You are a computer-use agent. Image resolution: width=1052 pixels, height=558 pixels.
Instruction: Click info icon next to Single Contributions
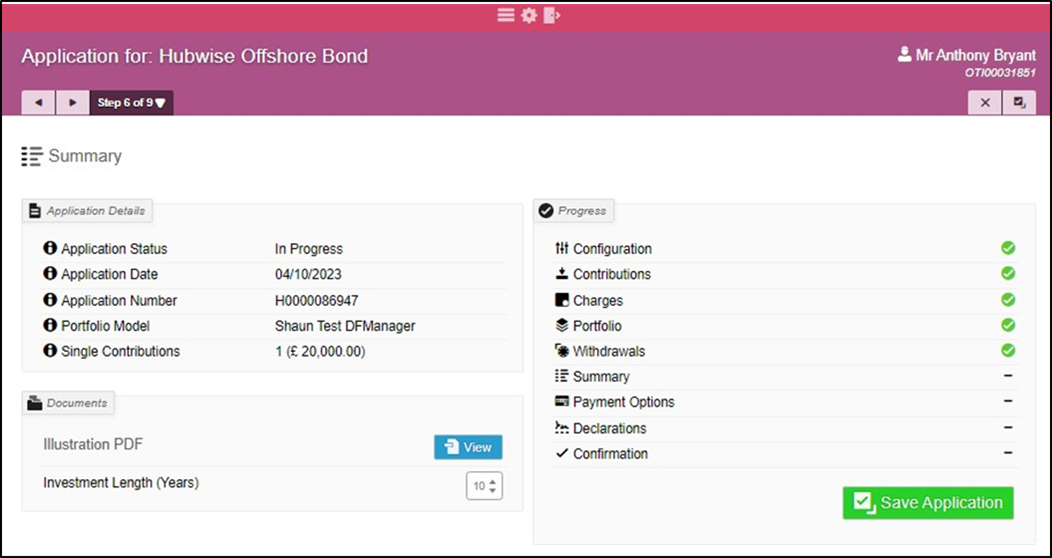pyautogui.click(x=49, y=351)
